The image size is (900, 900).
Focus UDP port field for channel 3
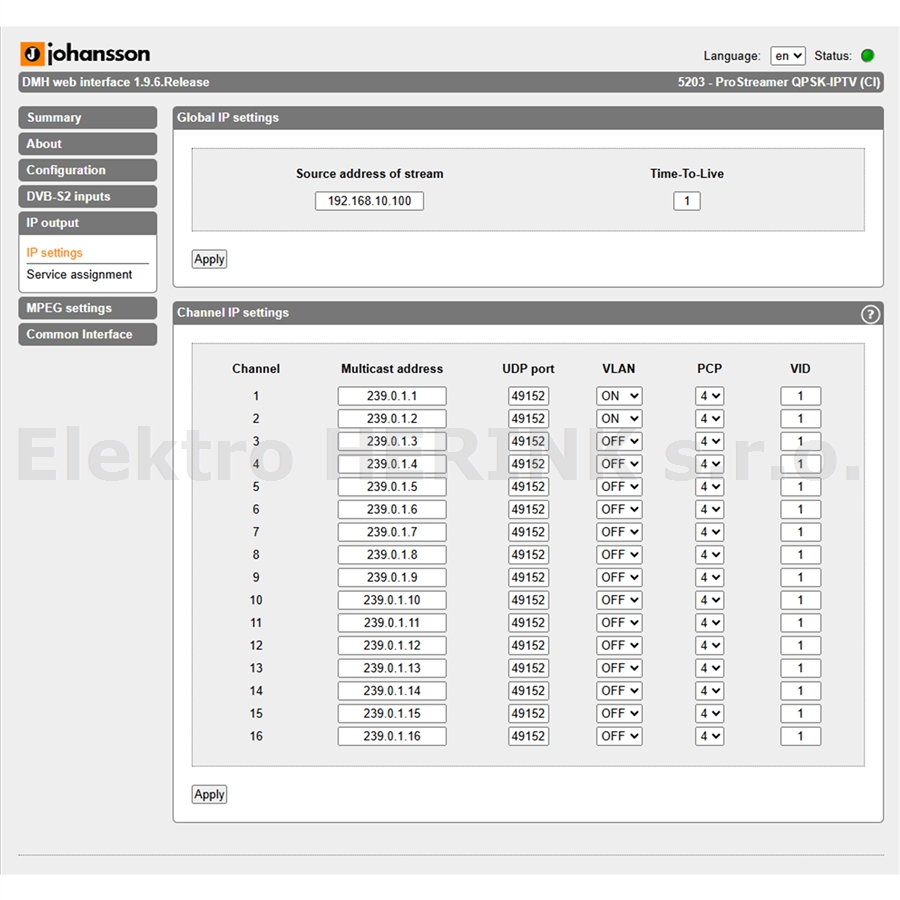(528, 441)
